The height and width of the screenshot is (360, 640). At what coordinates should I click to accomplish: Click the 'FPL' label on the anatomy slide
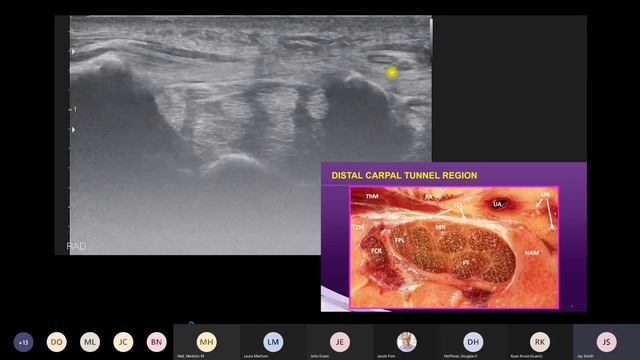pyautogui.click(x=399, y=240)
